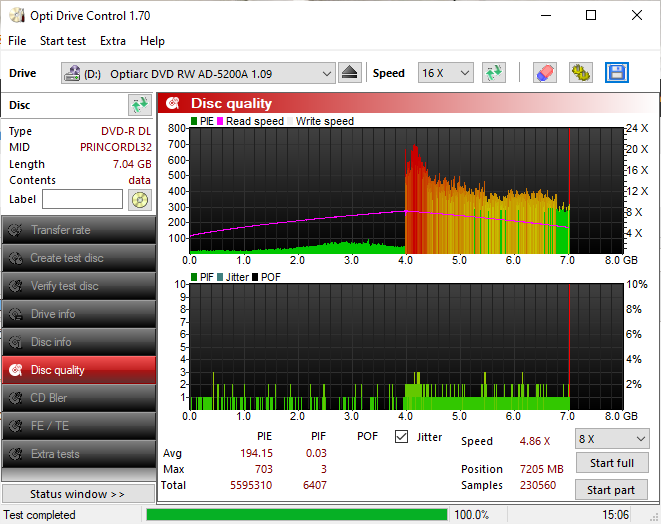Click the green PIE legend swatch
Screen dimensions: 661x524
[x=194, y=121]
